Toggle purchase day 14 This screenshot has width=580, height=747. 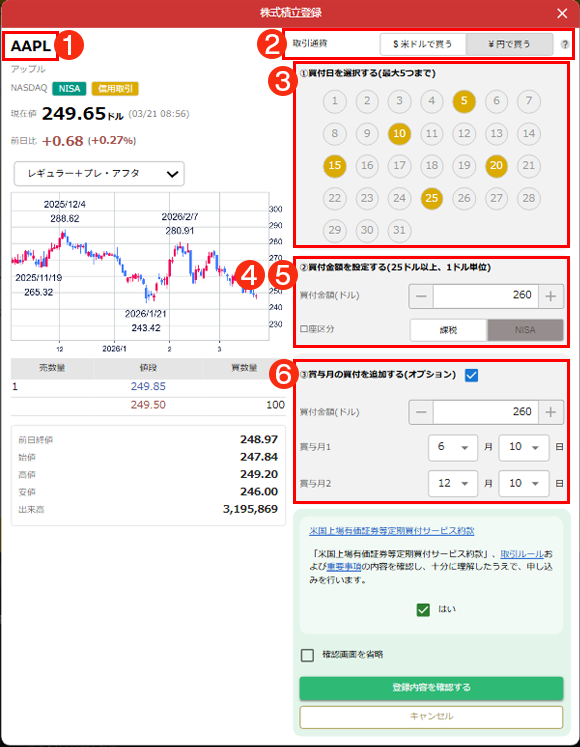(529, 133)
